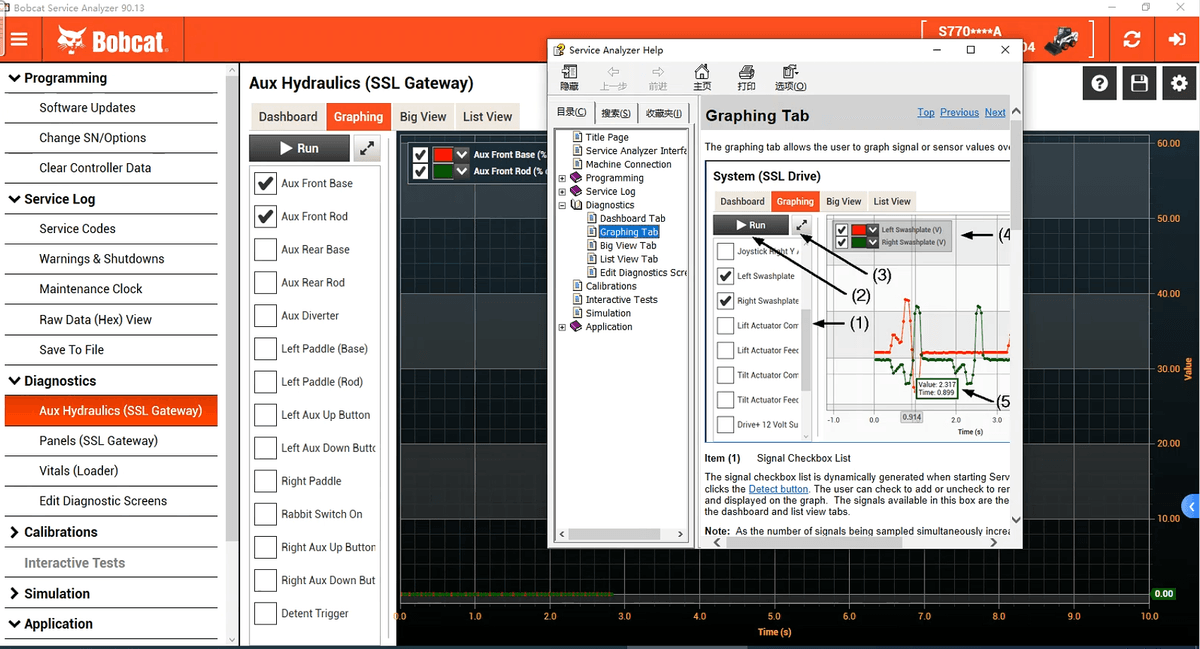The image size is (1200, 649).
Task: Click the save floppy disk icon
Action: point(1139,84)
